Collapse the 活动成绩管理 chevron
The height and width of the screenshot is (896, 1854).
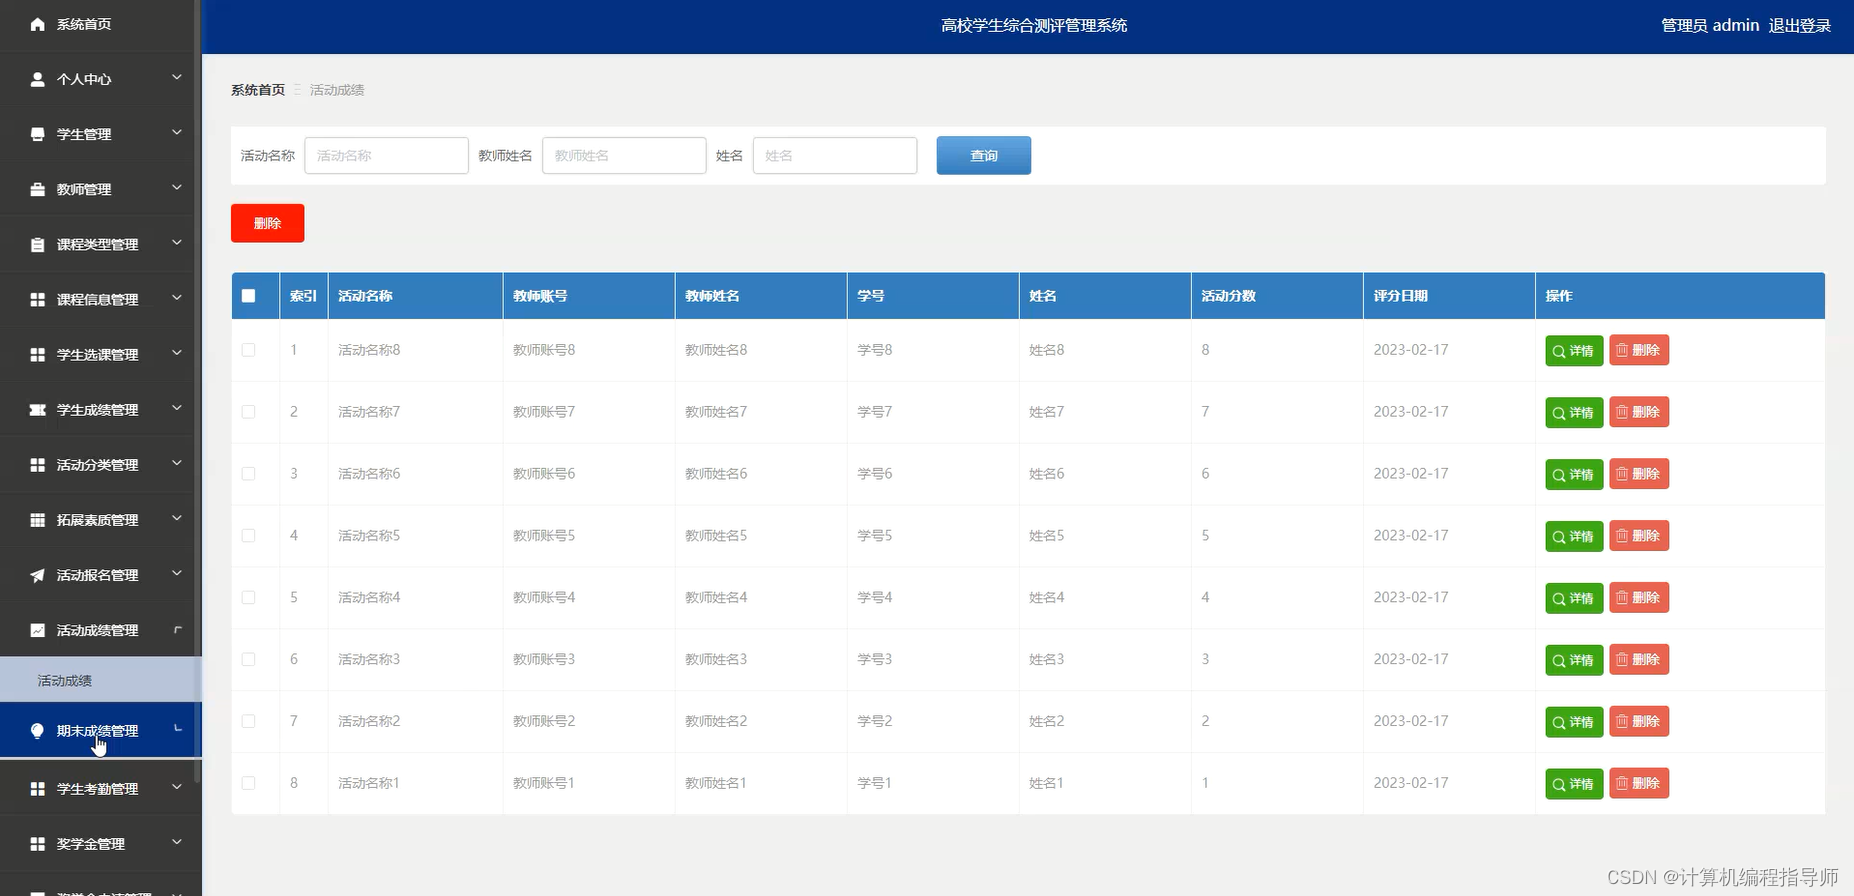click(x=177, y=629)
